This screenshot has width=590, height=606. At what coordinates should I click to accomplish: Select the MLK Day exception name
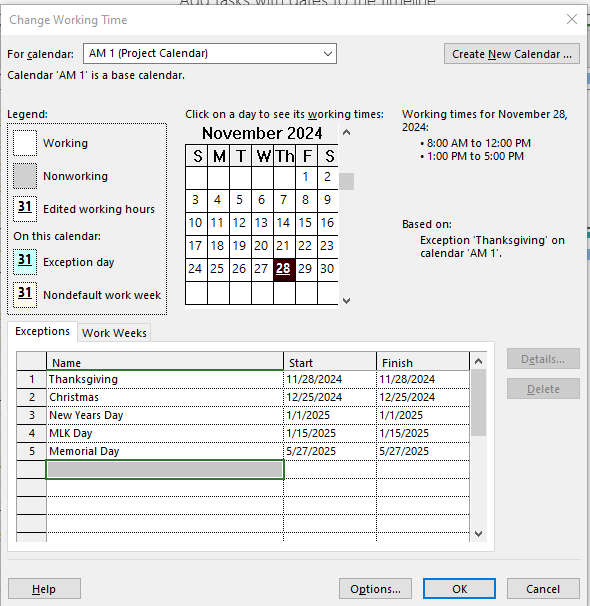(165, 433)
